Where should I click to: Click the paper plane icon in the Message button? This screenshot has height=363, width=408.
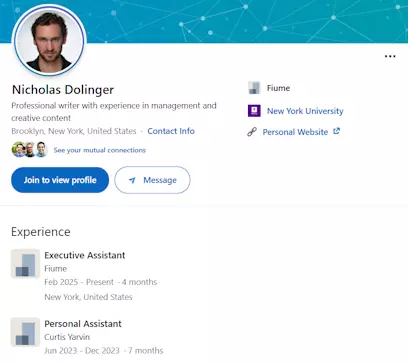point(132,180)
